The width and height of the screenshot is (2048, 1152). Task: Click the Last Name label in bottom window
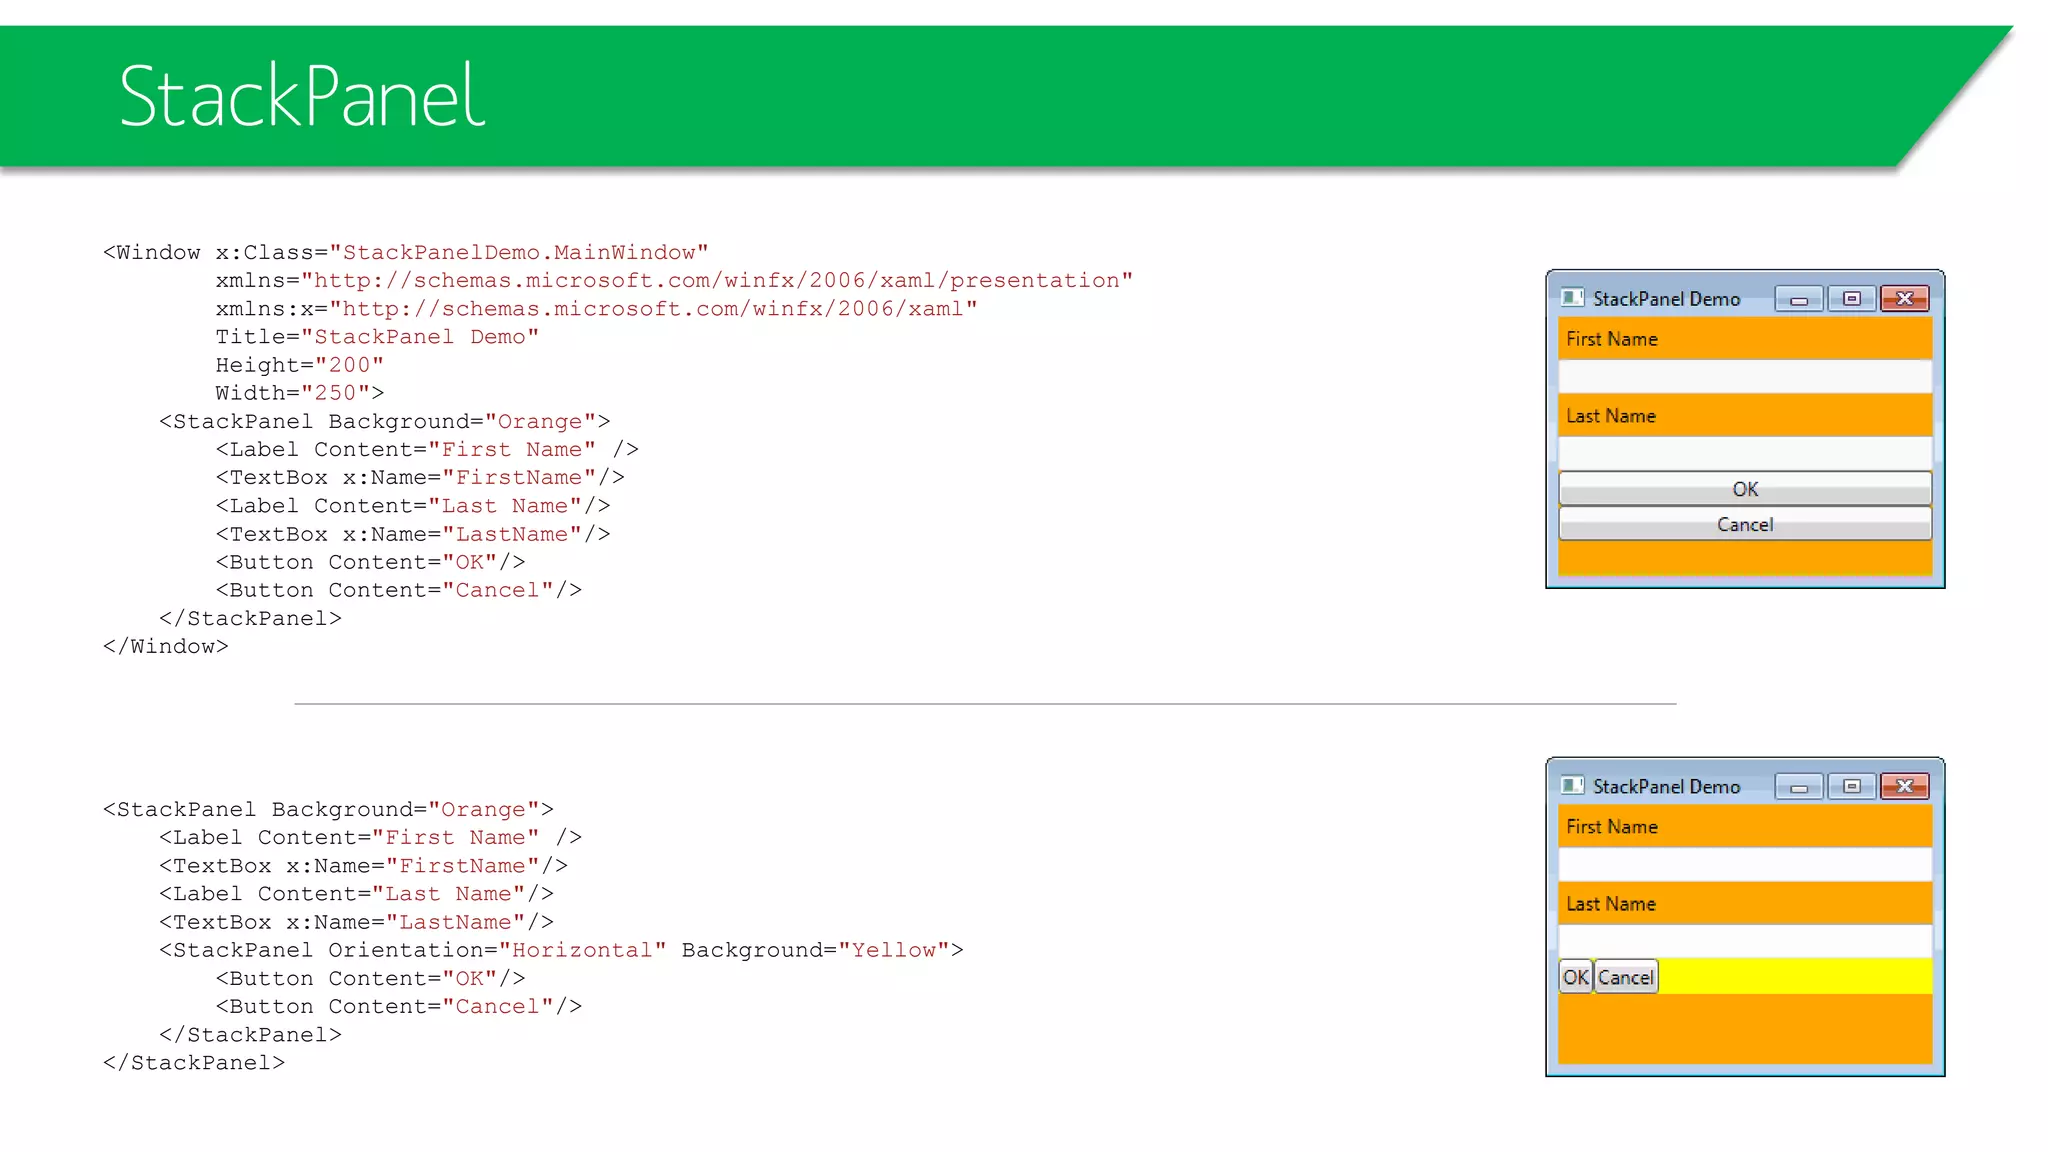point(1611,904)
